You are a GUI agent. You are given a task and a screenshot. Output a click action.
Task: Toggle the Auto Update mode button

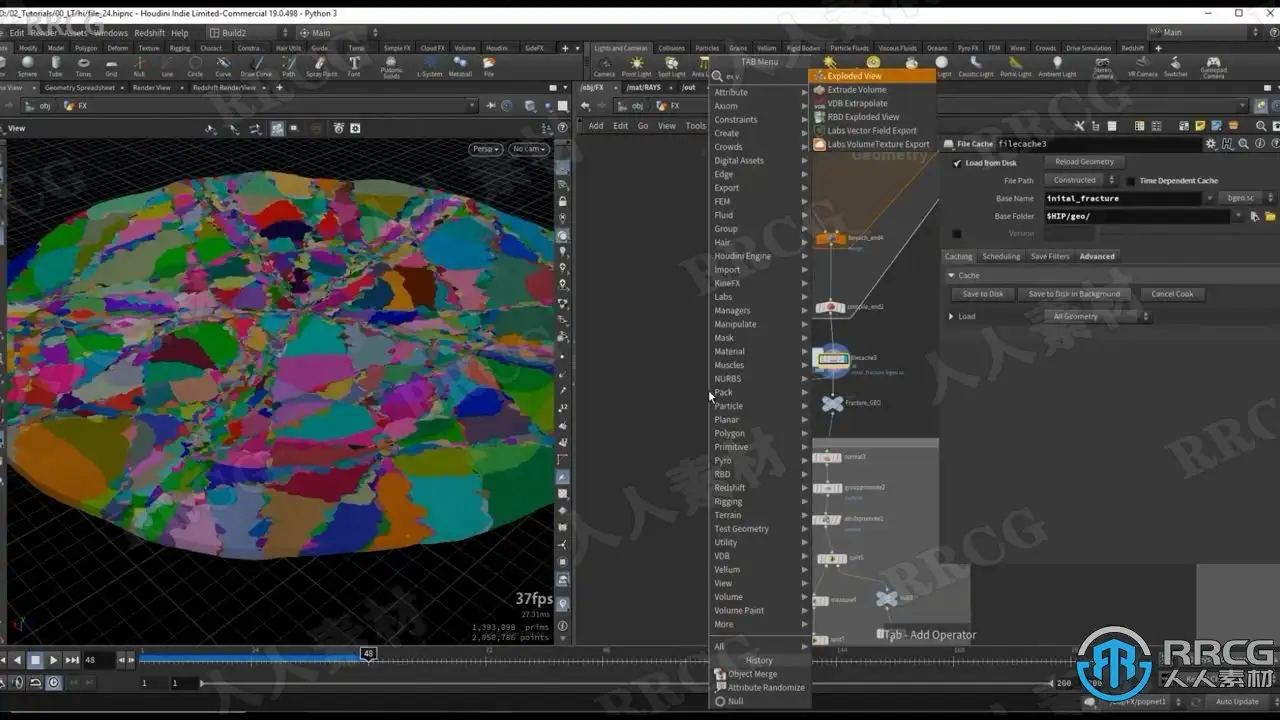pyautogui.click(x=1237, y=702)
